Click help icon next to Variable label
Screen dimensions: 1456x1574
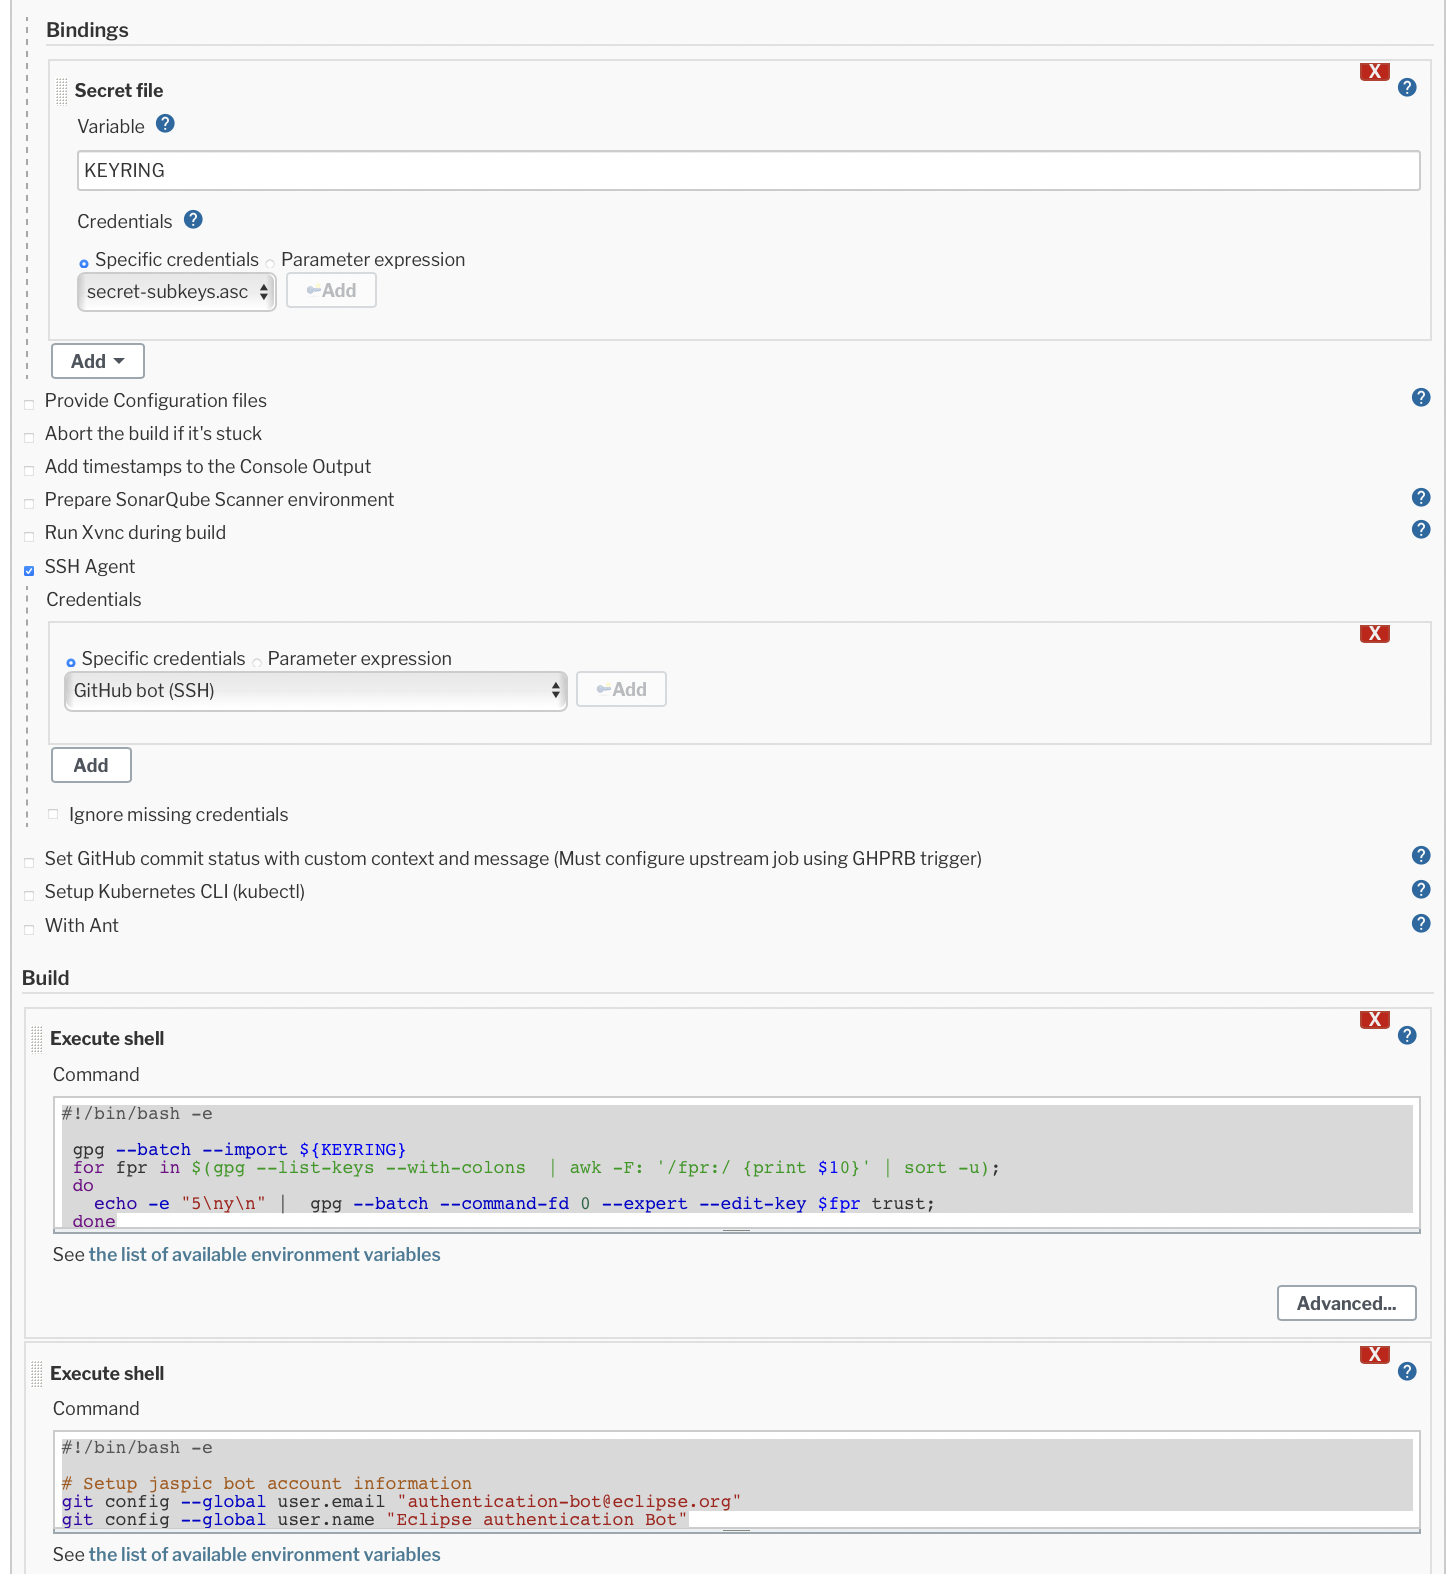166,124
